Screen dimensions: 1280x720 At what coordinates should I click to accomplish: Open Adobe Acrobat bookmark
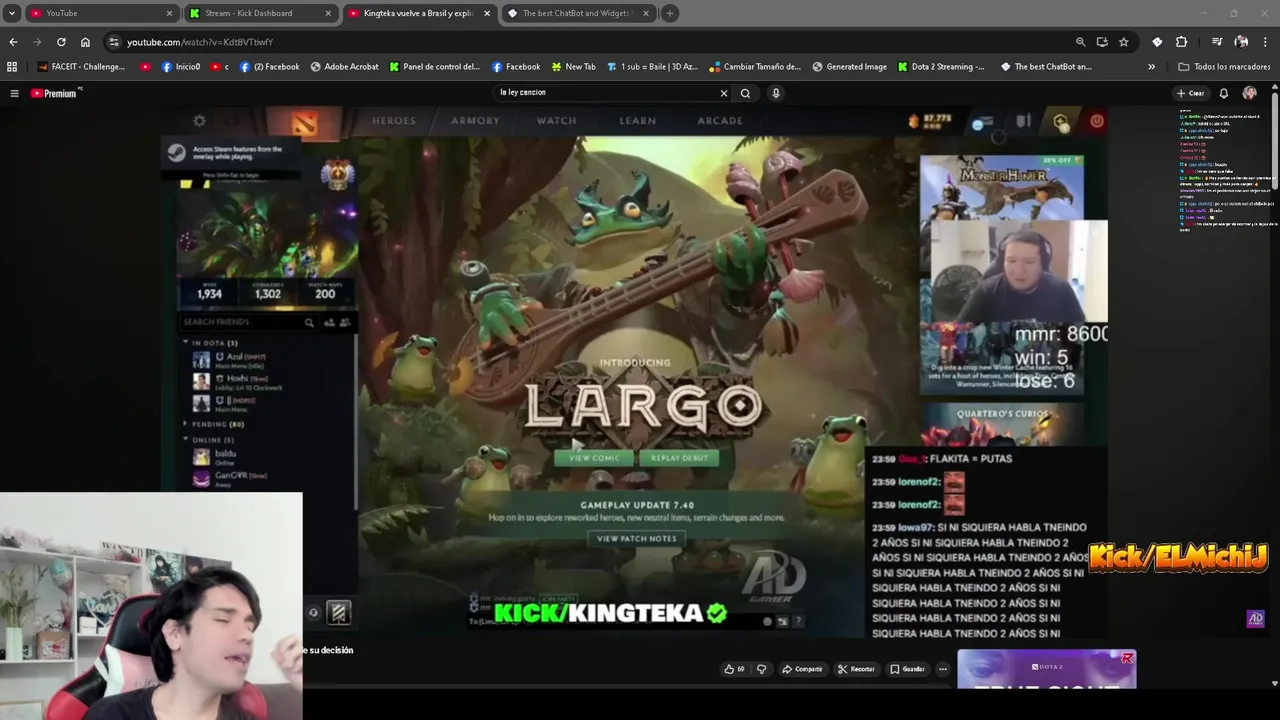[x=344, y=67]
